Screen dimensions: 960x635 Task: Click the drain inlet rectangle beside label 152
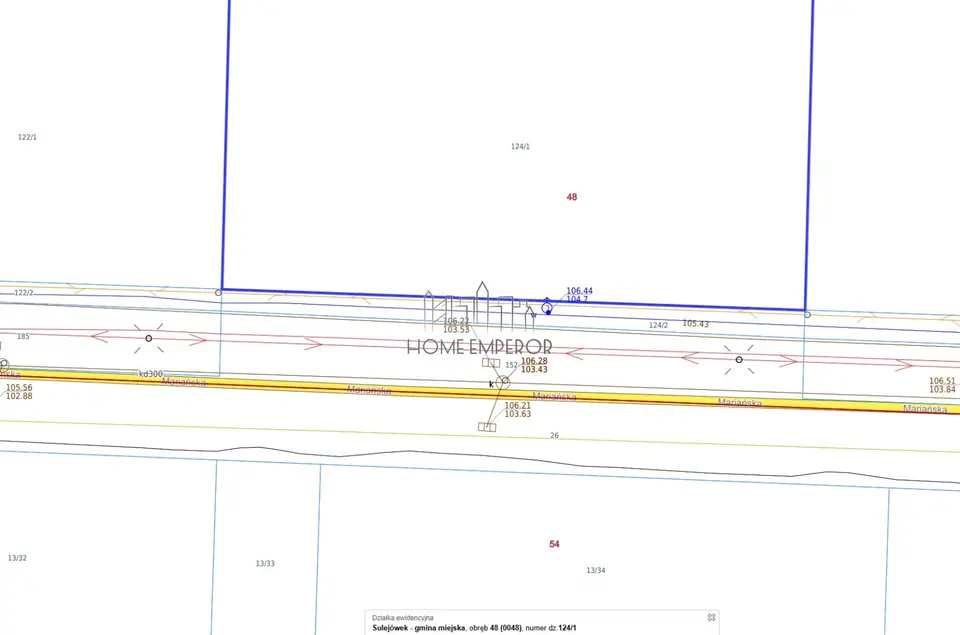(490, 363)
